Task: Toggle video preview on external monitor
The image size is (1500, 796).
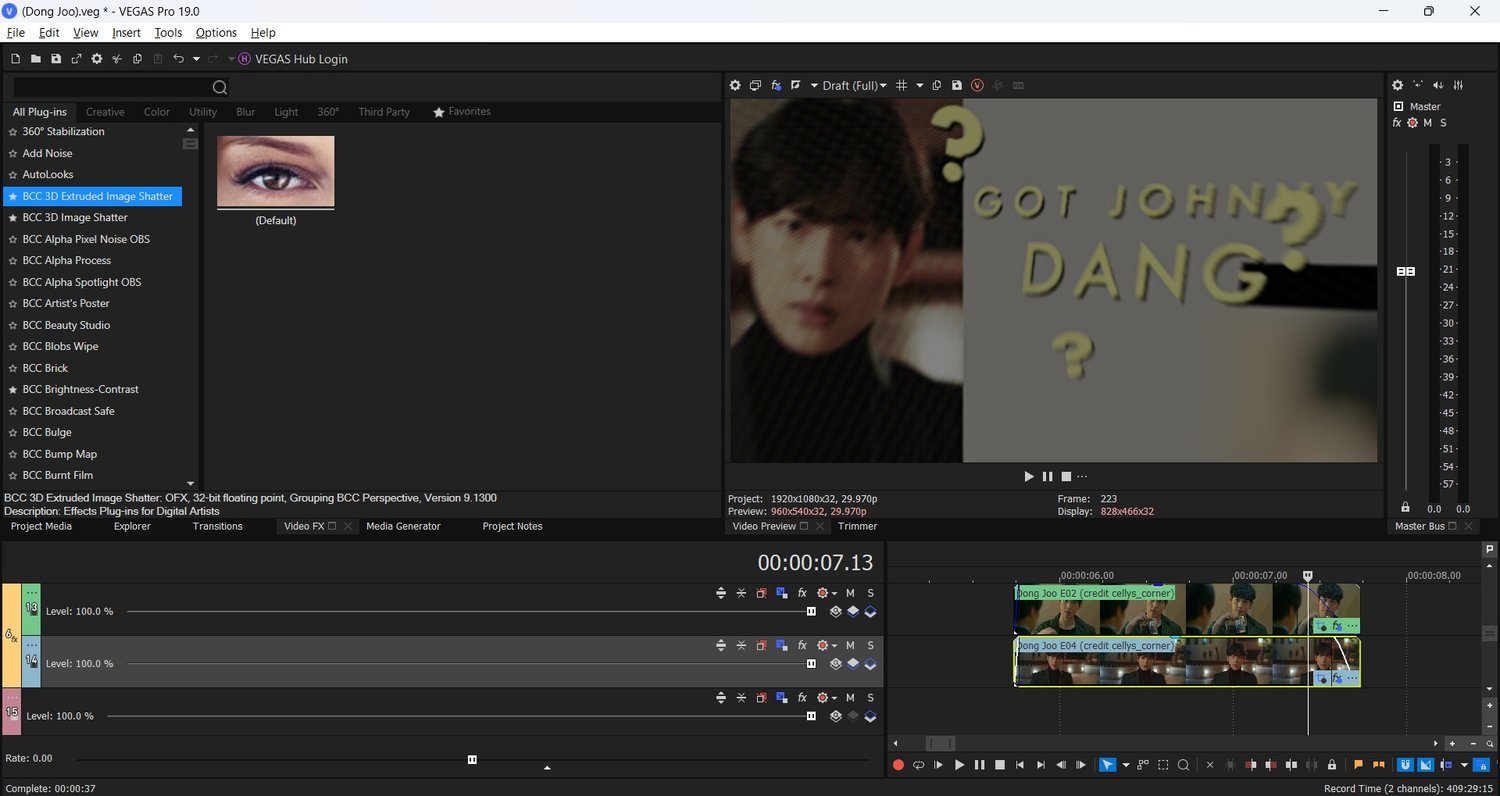Action: coord(756,86)
